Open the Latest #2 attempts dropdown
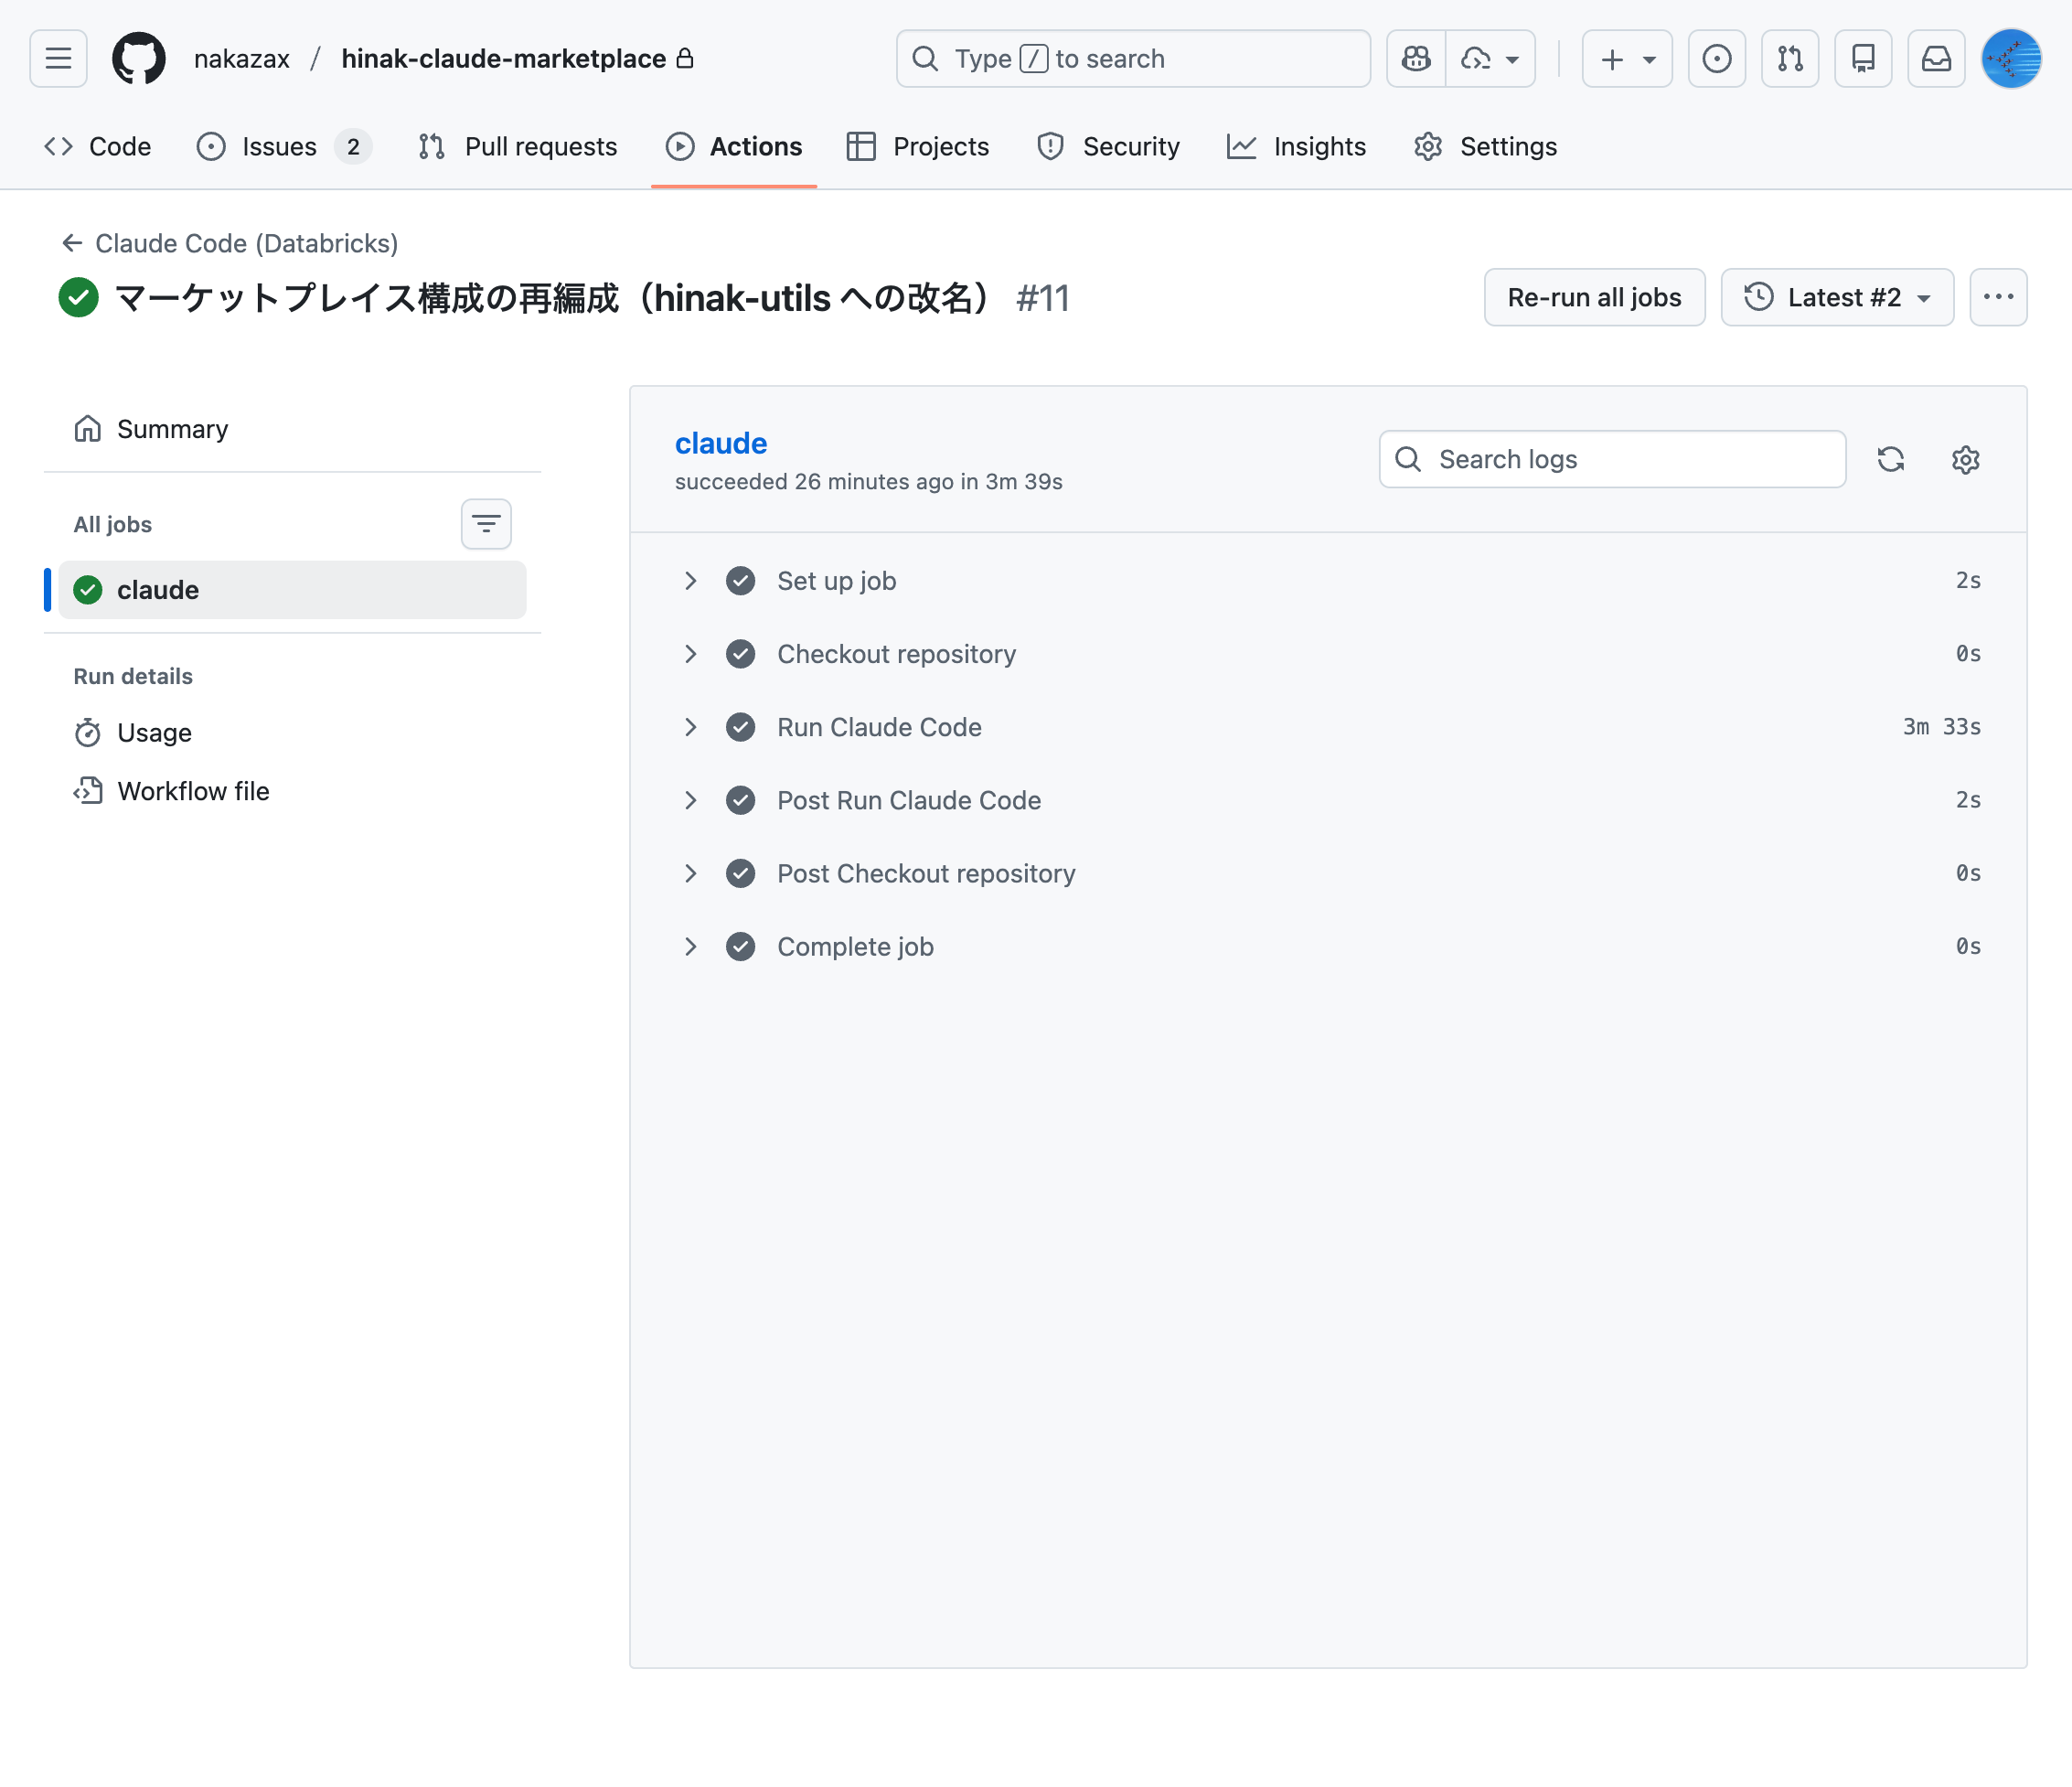This screenshot has width=2072, height=1787. (x=1837, y=297)
